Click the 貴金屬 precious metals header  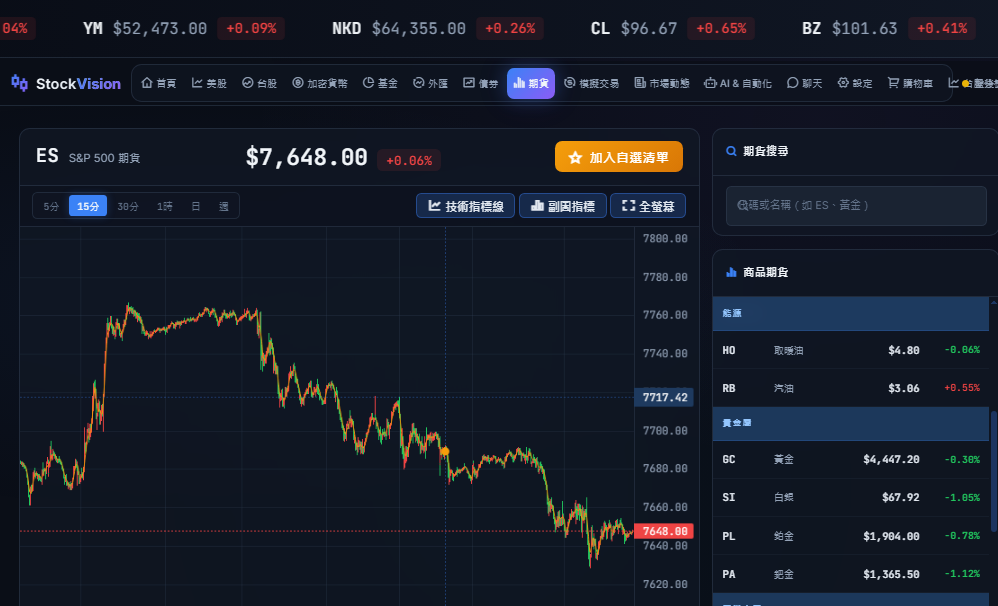click(x=851, y=423)
